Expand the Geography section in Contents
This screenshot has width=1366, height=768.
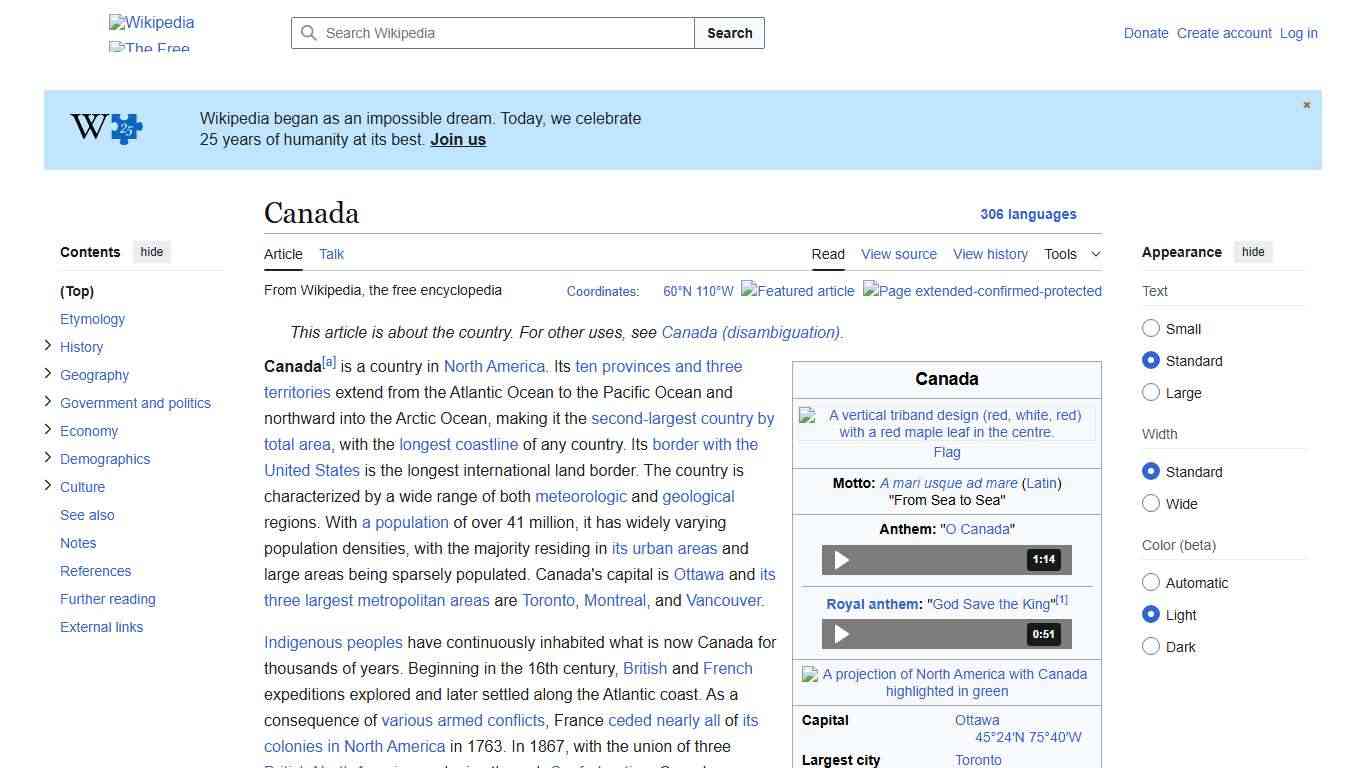pos(47,374)
